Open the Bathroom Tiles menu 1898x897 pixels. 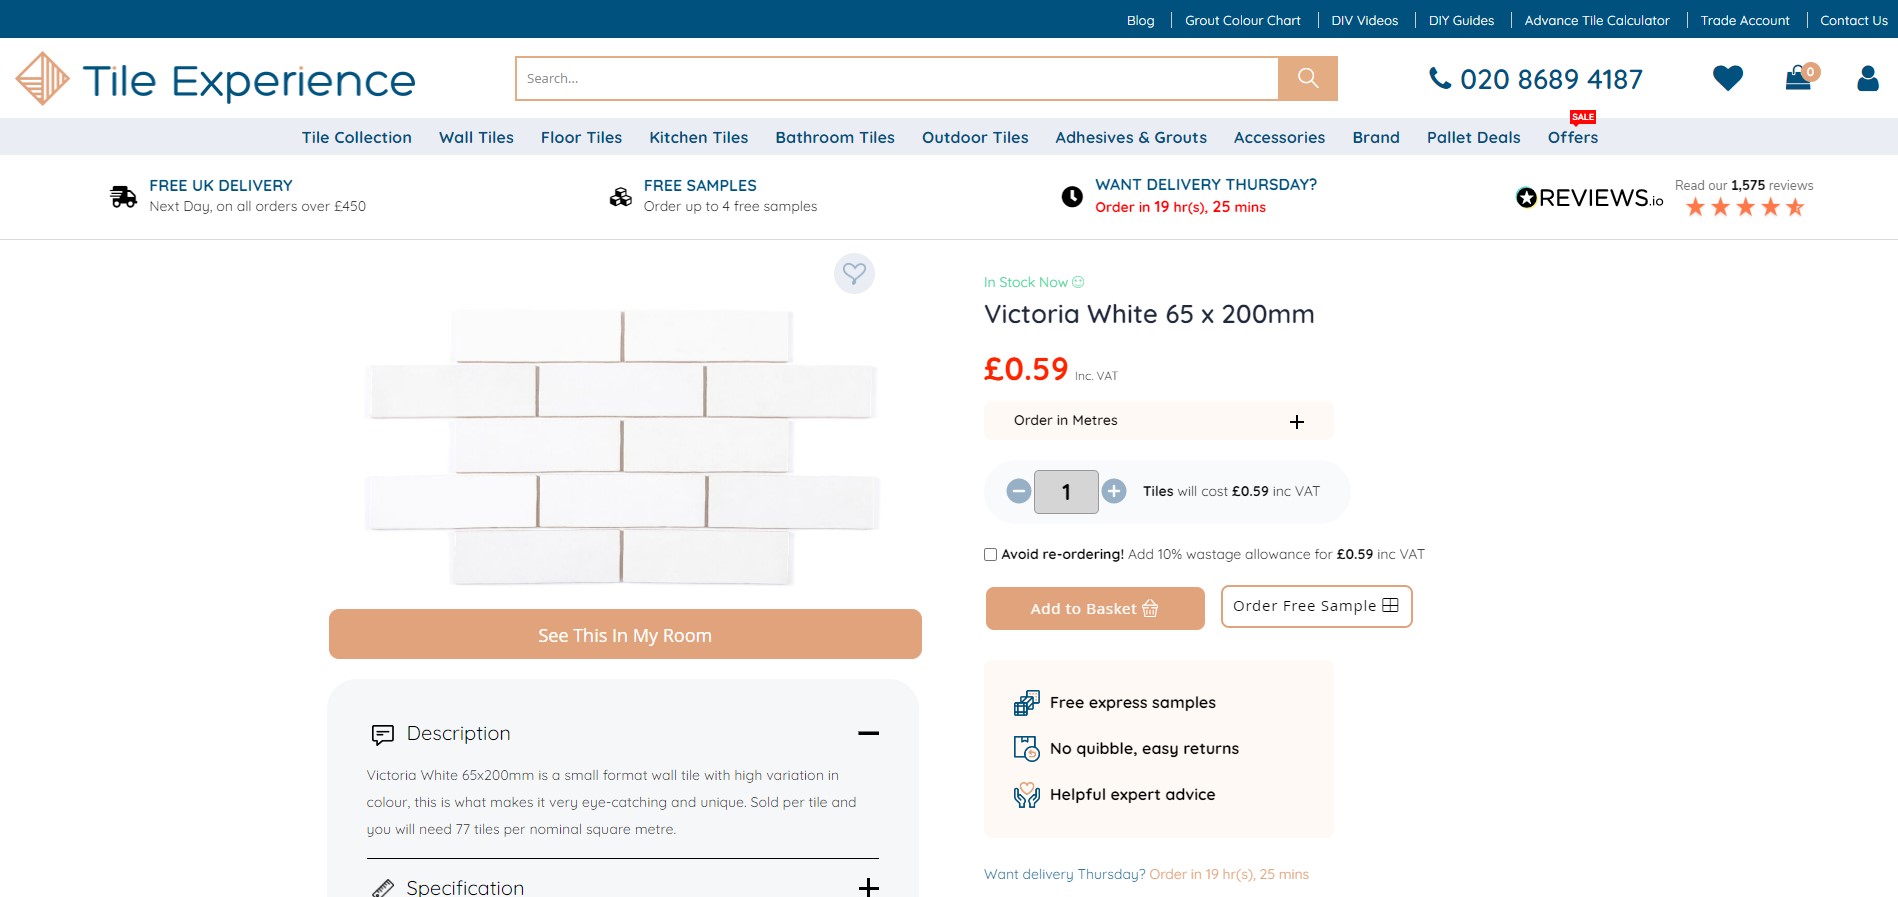click(x=834, y=137)
